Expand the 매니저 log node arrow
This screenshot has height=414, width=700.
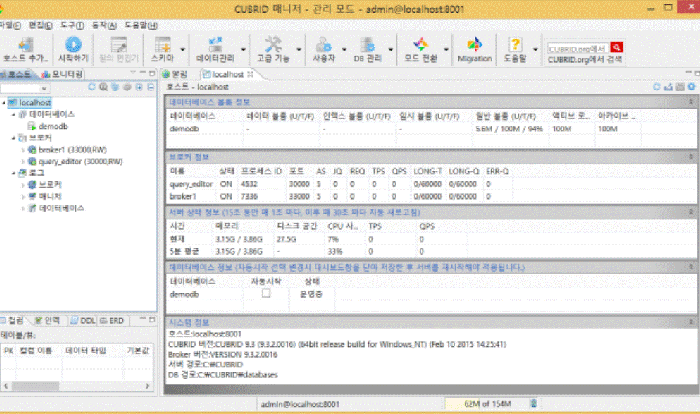pos(23,197)
